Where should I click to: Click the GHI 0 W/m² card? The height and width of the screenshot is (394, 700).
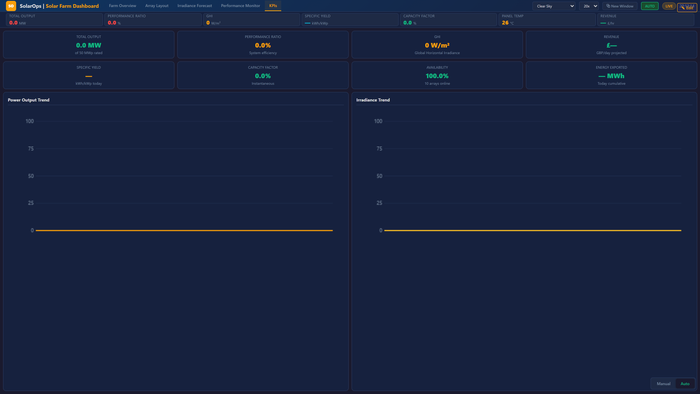point(437,45)
